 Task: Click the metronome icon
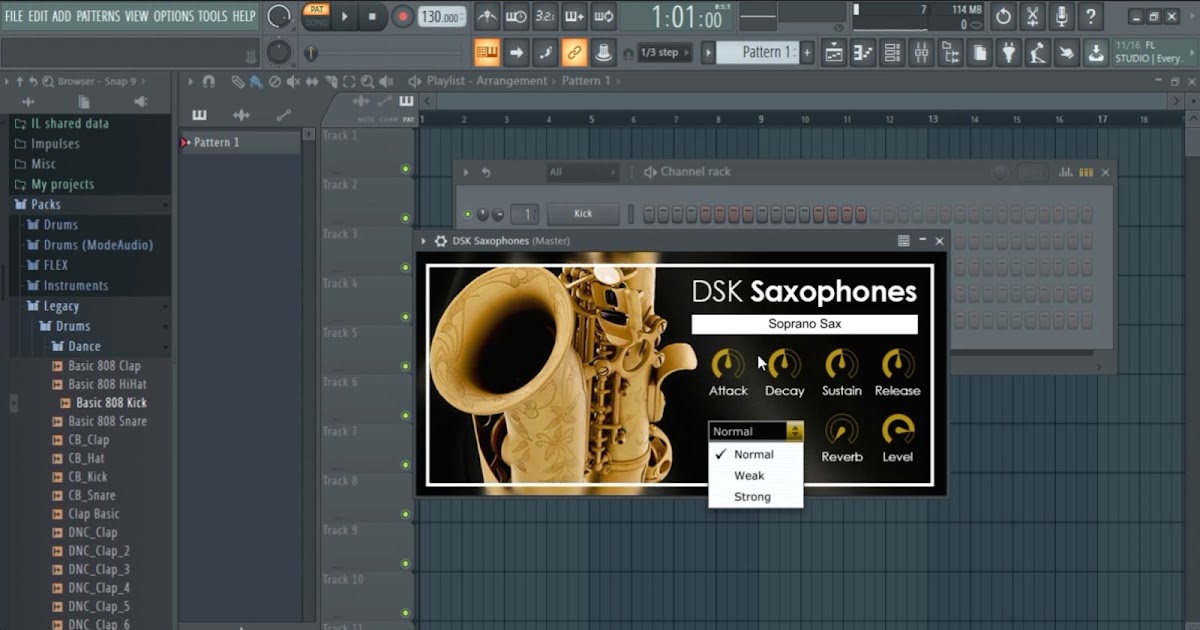click(486, 16)
